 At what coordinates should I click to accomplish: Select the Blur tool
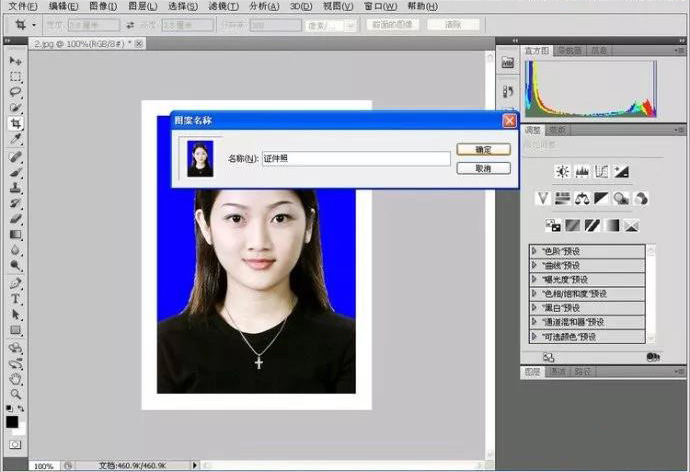[x=15, y=250]
